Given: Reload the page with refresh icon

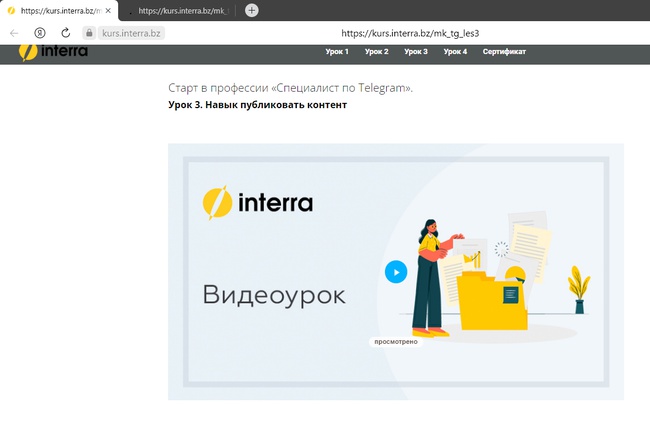Looking at the screenshot, I should 65,33.
